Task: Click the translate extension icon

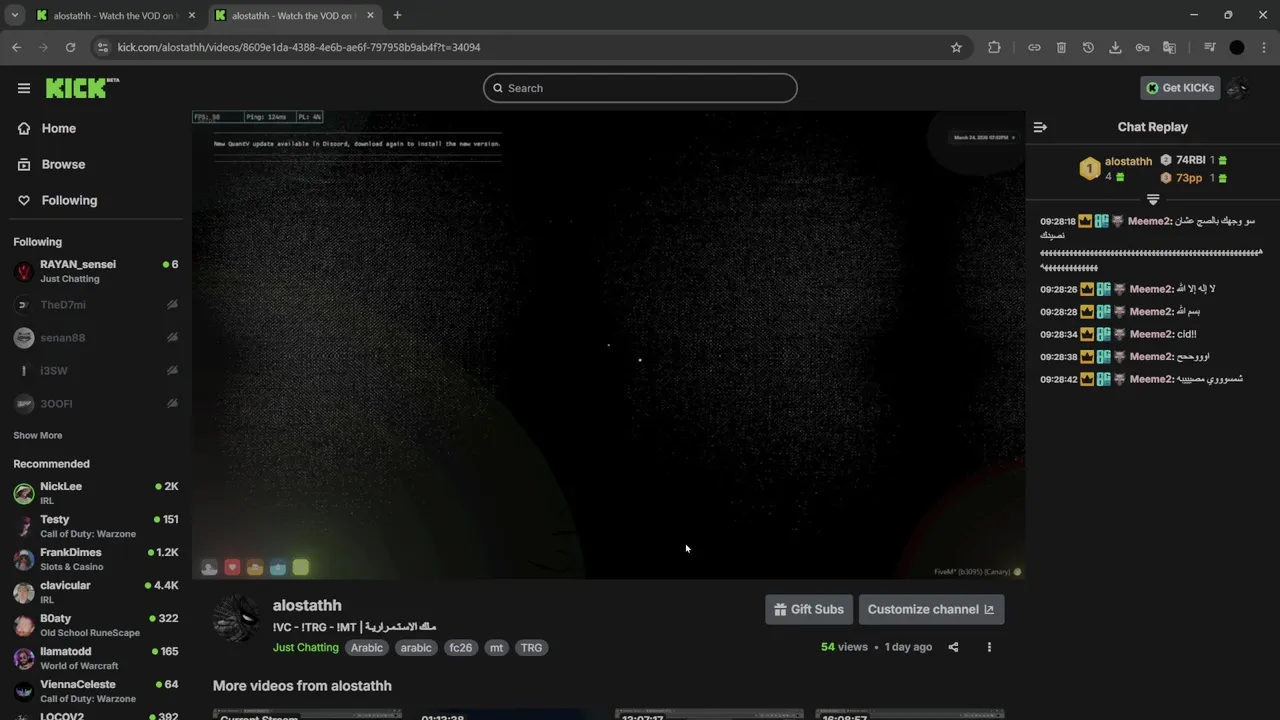Action: pyautogui.click(x=1169, y=47)
